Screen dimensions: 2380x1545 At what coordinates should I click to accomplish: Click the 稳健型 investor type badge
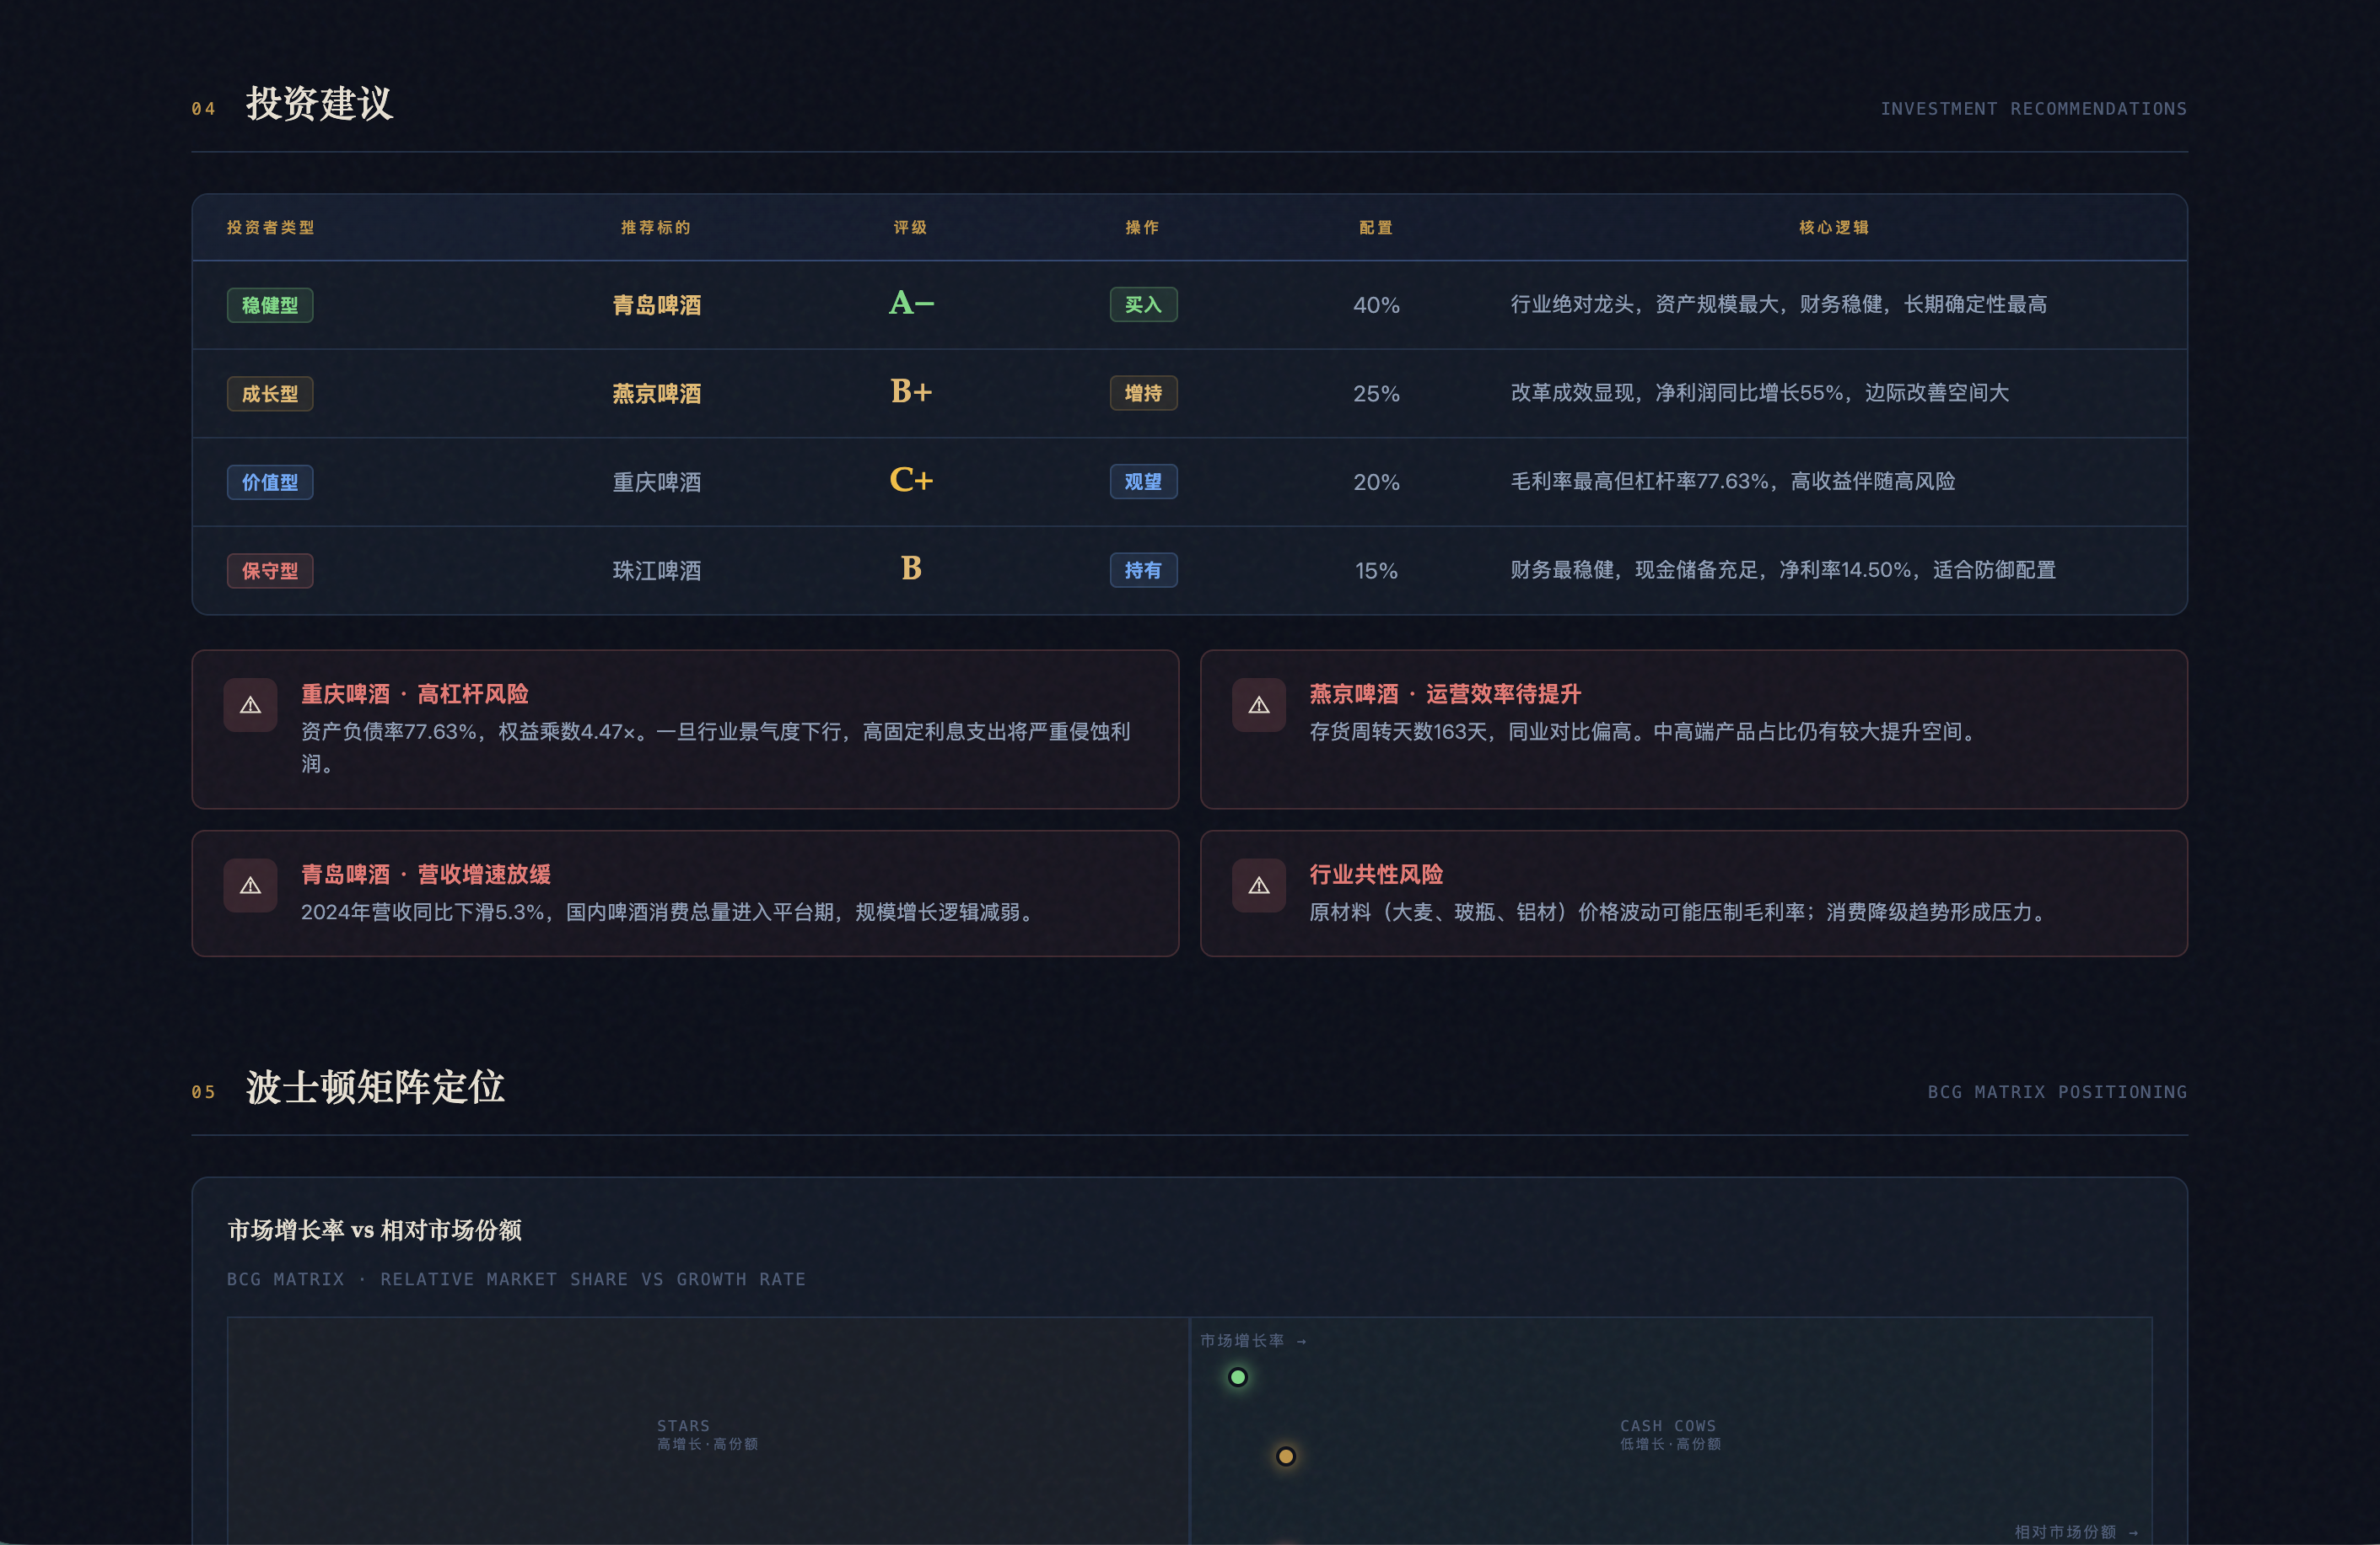(270, 305)
